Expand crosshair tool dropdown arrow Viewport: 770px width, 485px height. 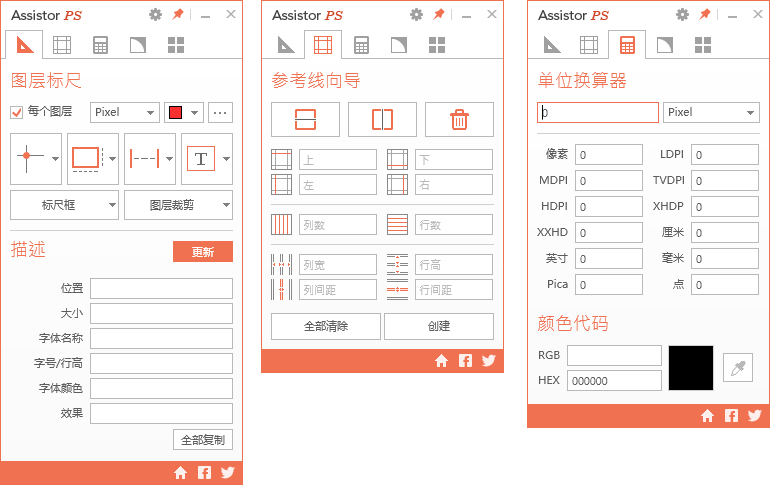[55, 159]
